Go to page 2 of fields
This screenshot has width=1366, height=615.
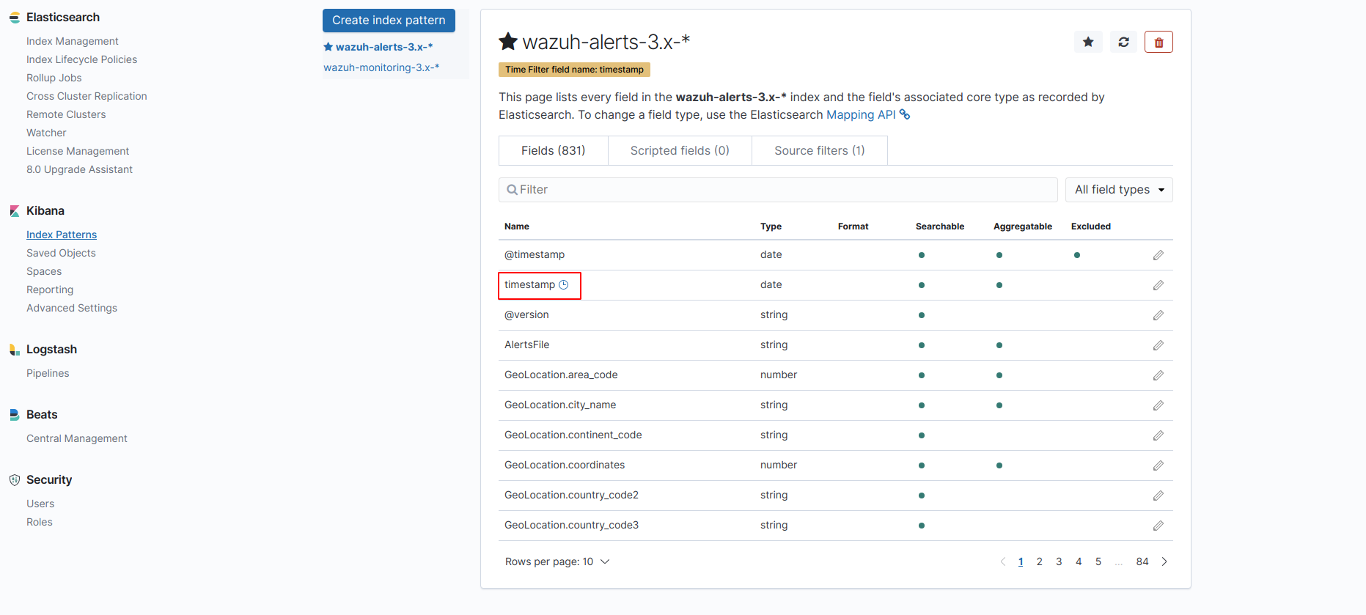point(1040,562)
